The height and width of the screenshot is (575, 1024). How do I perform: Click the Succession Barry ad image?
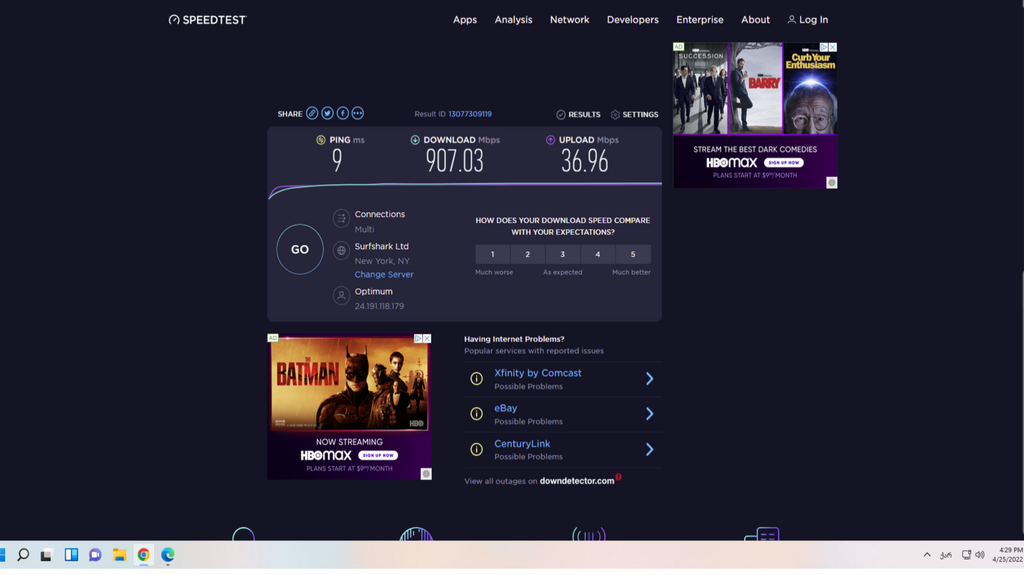pos(755,88)
